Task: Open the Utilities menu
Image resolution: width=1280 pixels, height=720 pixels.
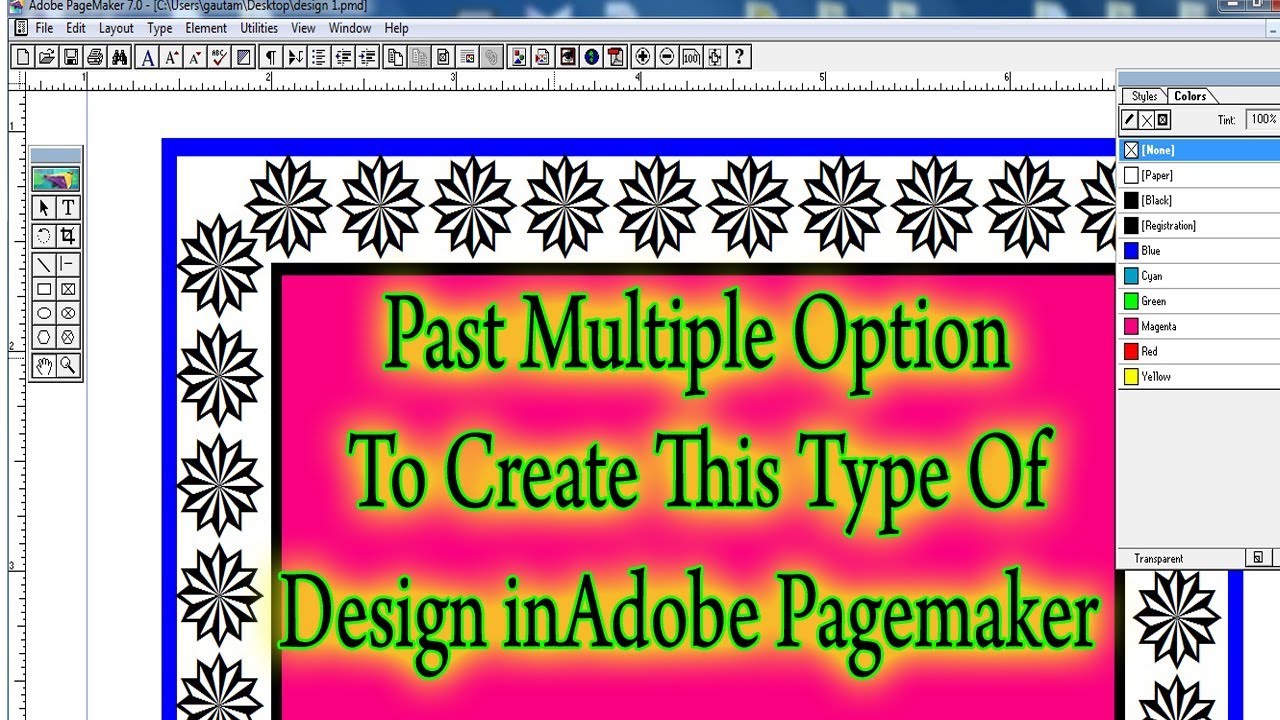Action: [x=259, y=28]
